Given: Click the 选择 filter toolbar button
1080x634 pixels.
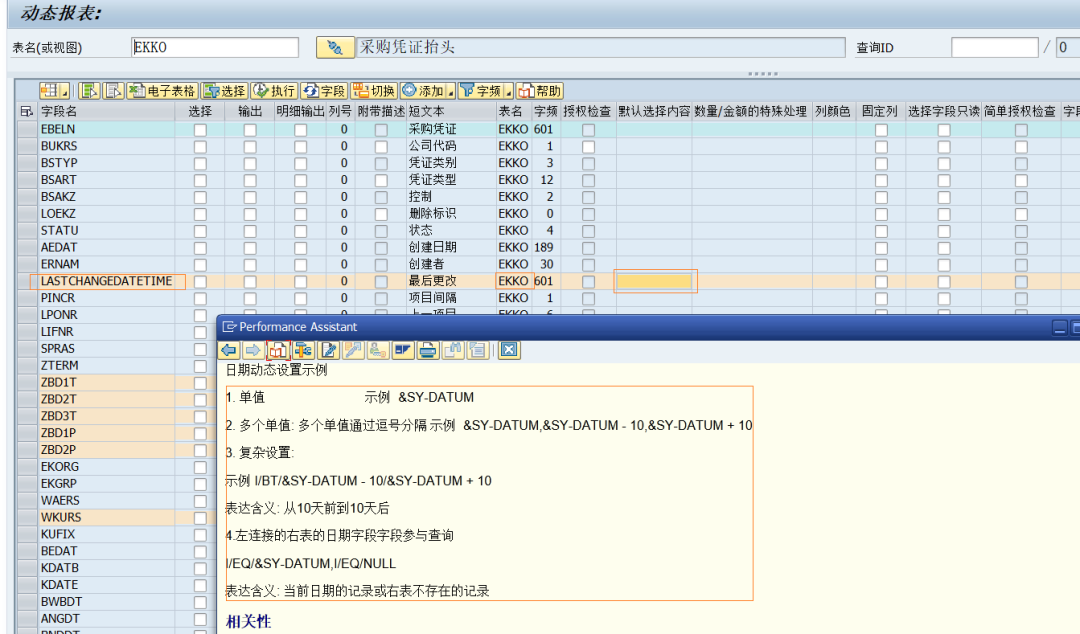Looking at the screenshot, I should (225, 91).
